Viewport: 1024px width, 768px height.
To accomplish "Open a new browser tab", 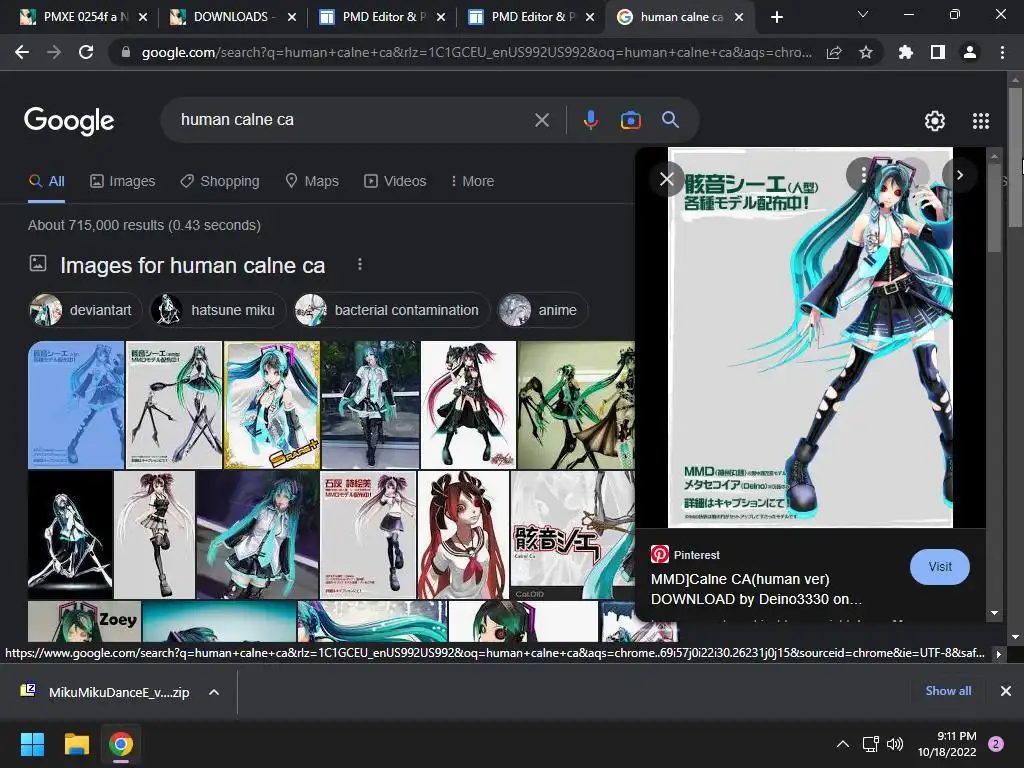I will pyautogui.click(x=776, y=17).
